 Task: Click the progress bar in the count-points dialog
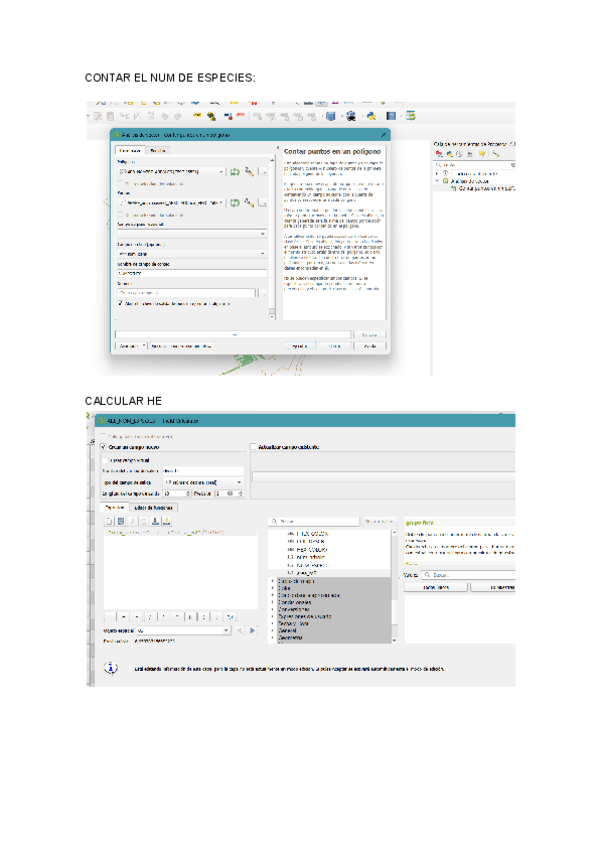[233, 335]
